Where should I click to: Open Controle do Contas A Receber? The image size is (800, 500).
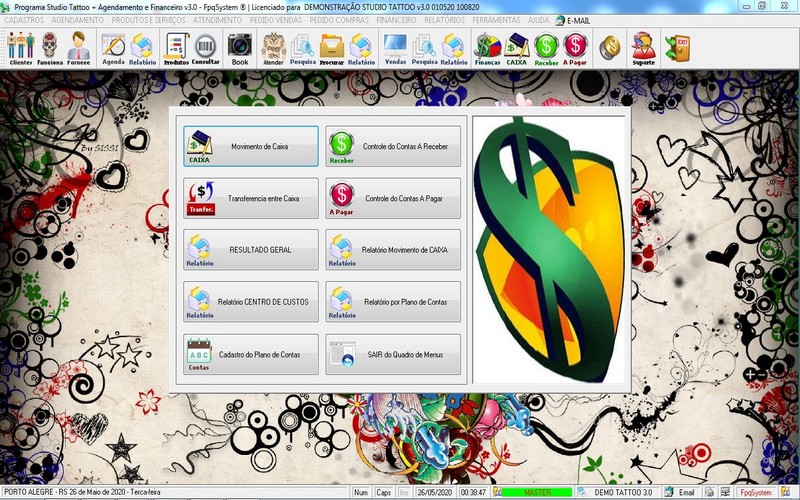393,146
